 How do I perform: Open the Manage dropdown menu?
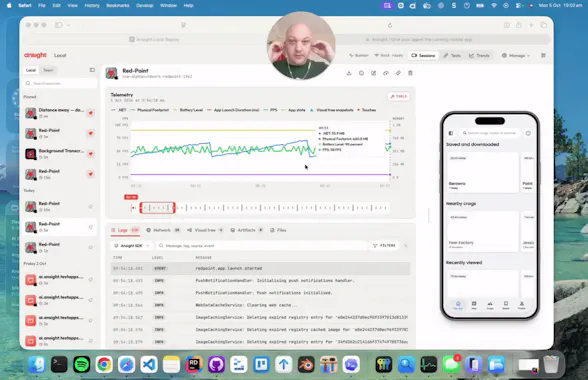[516, 56]
